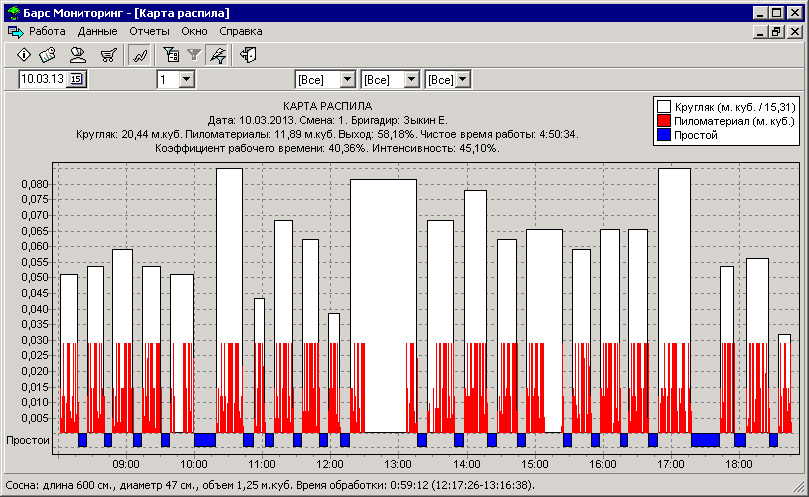The width and height of the screenshot is (809, 497).
Task: Click the info diamond toolbar icon
Action: pos(23,55)
